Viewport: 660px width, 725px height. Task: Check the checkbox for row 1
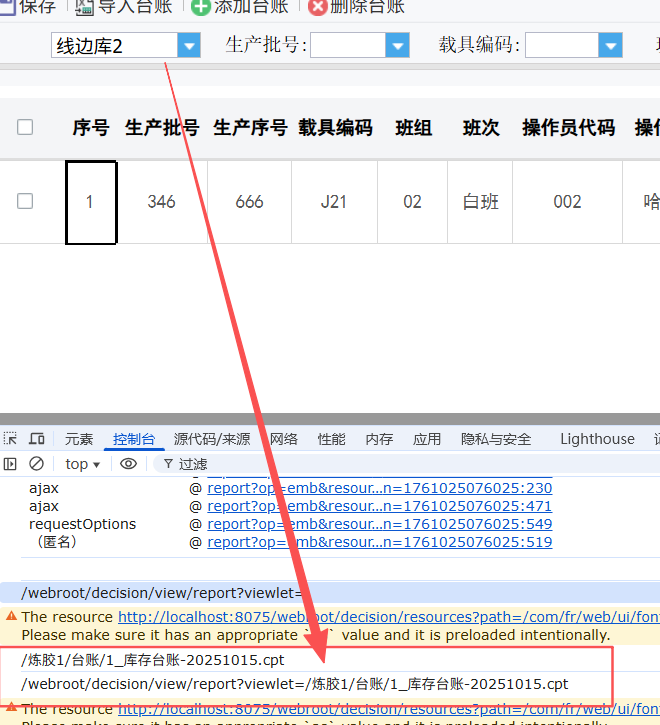pyautogui.click(x=25, y=201)
